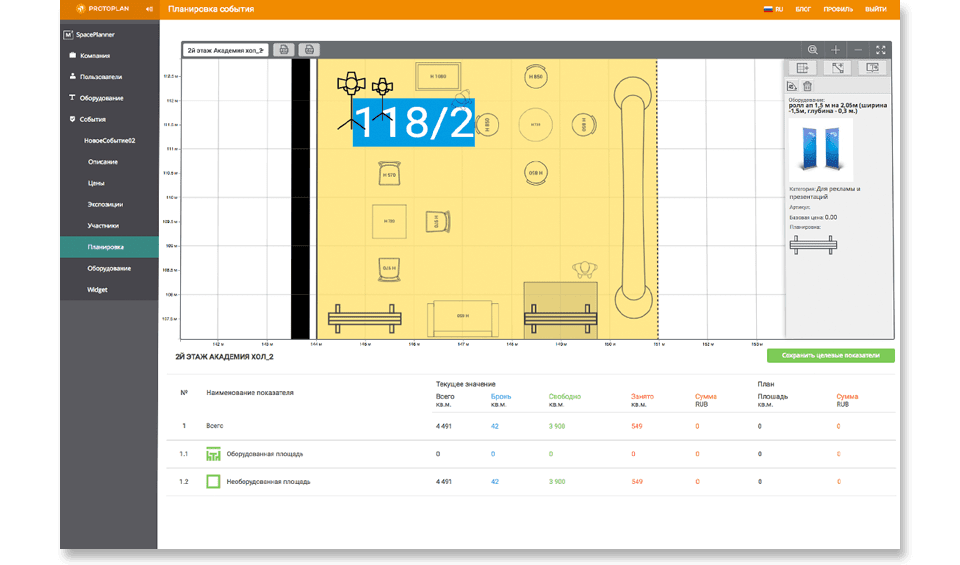
Task: Select the blue 118/2 stand label
Action: 414,122
